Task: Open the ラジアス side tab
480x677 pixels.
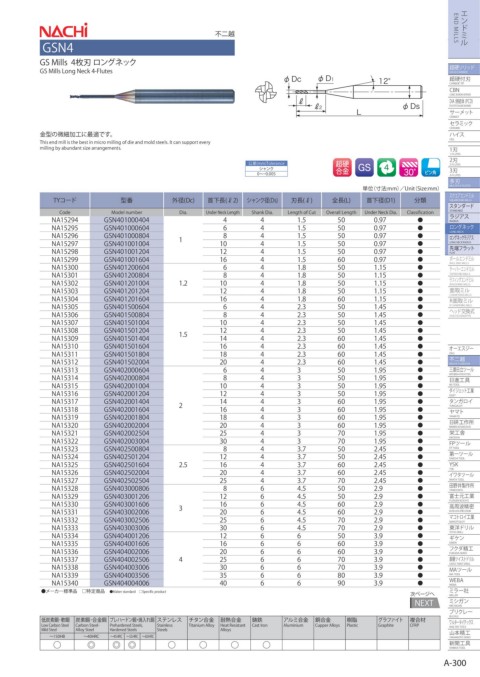Action: pyautogui.click(x=464, y=218)
